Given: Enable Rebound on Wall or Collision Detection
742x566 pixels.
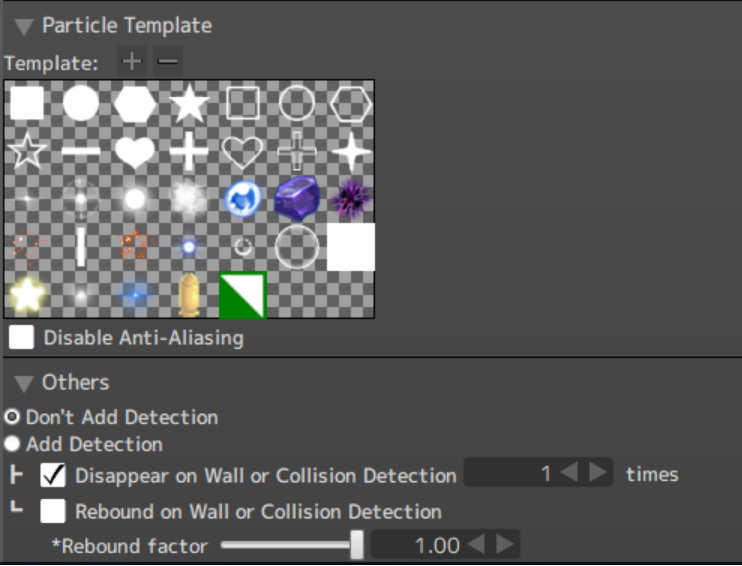Looking at the screenshot, I should point(53,511).
